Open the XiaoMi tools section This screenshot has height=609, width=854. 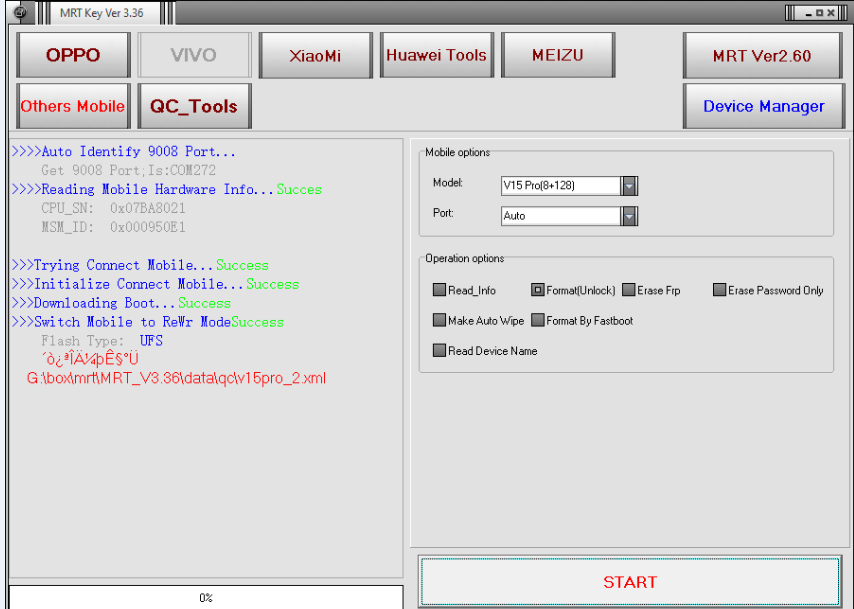315,55
